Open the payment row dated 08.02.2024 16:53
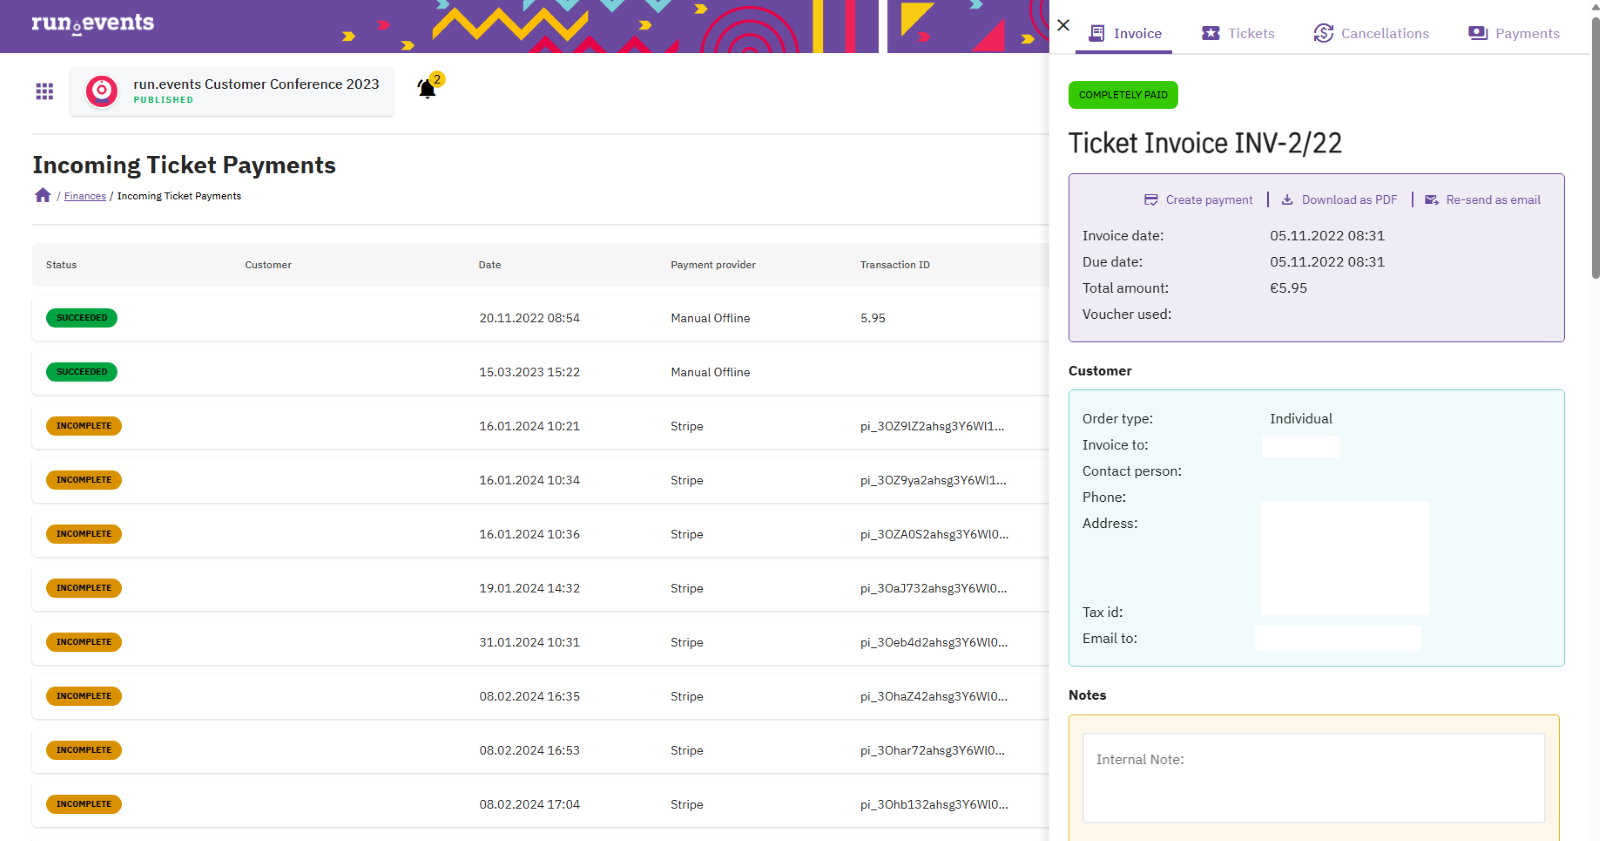 tap(540, 750)
